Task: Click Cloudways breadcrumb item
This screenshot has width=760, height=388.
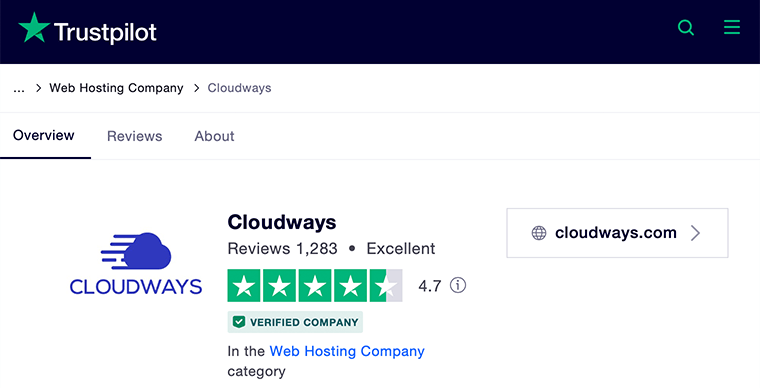Action: pos(239,88)
